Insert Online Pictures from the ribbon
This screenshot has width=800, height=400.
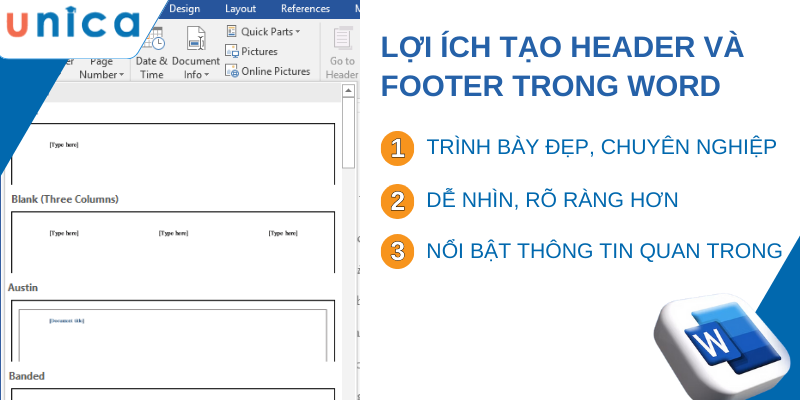268,71
